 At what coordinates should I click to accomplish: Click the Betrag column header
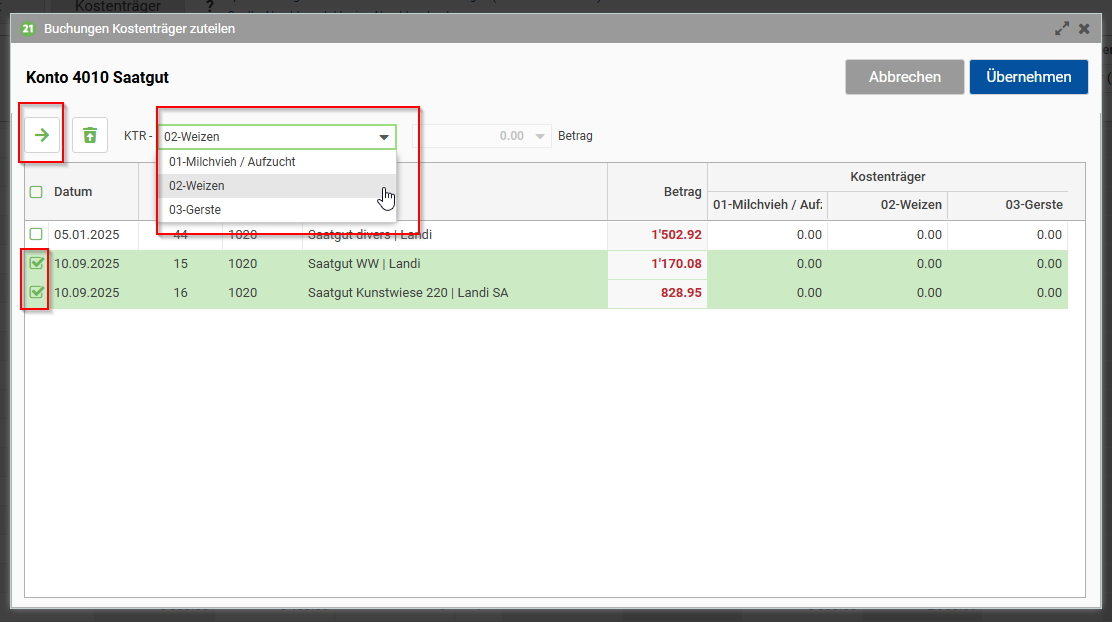click(682, 191)
